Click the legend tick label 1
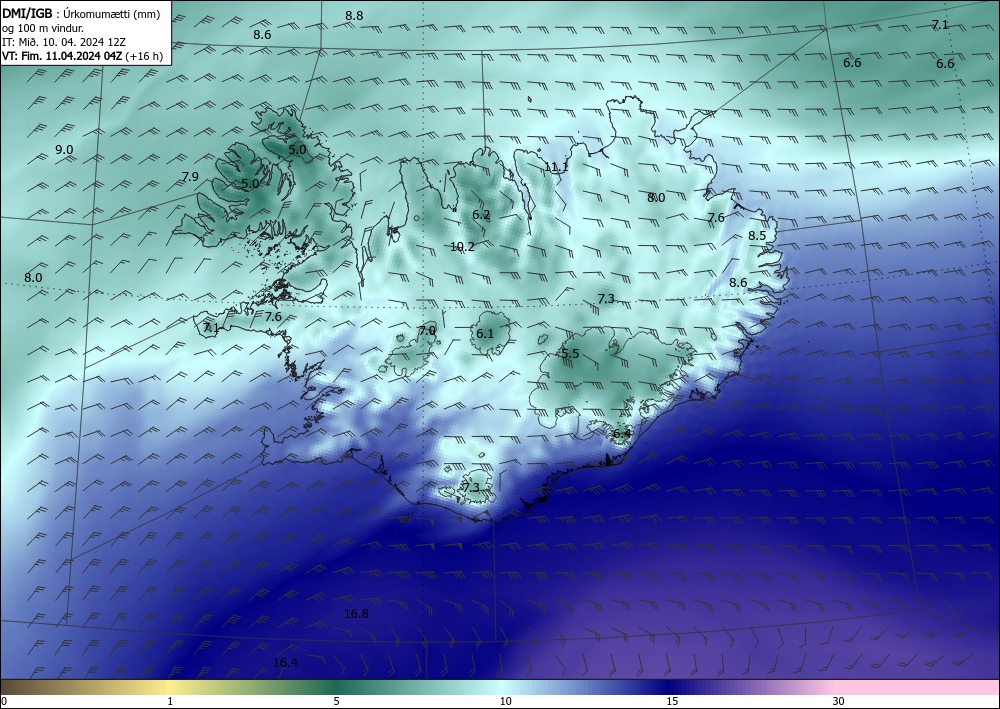 pos(170,702)
